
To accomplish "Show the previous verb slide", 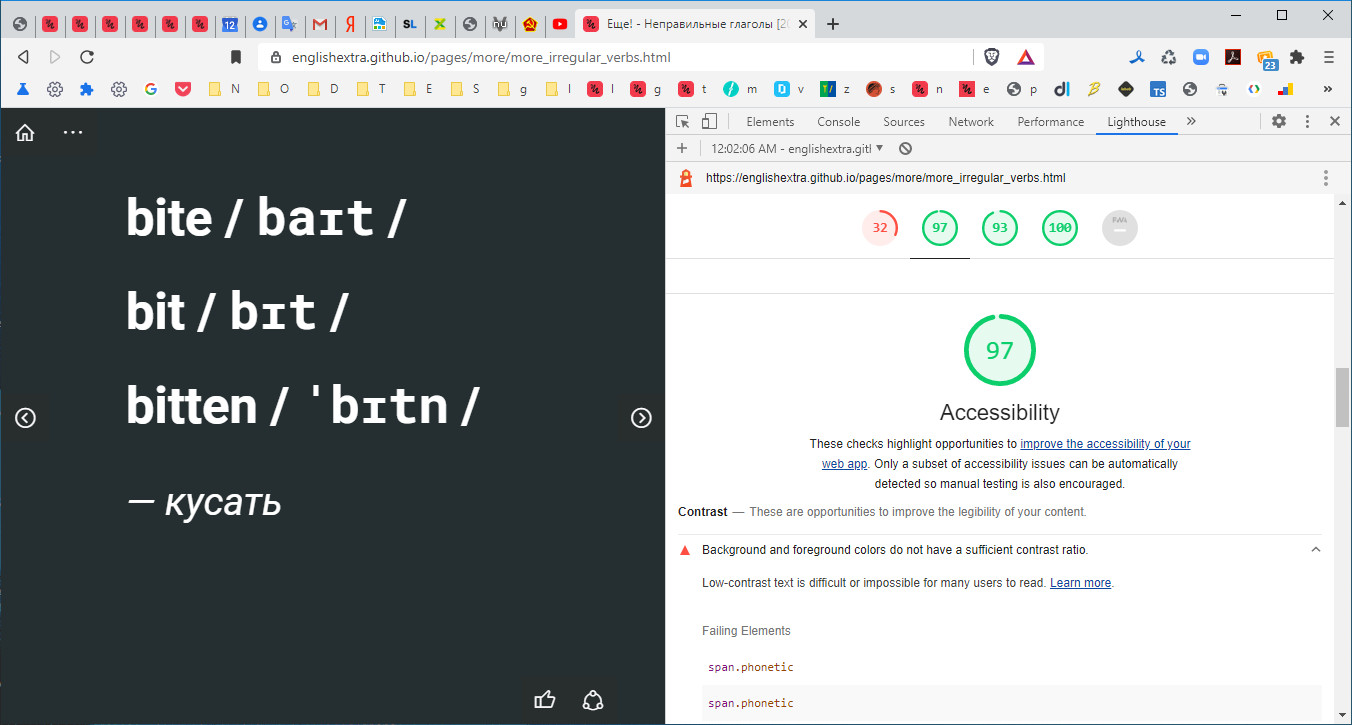I will pos(26,418).
